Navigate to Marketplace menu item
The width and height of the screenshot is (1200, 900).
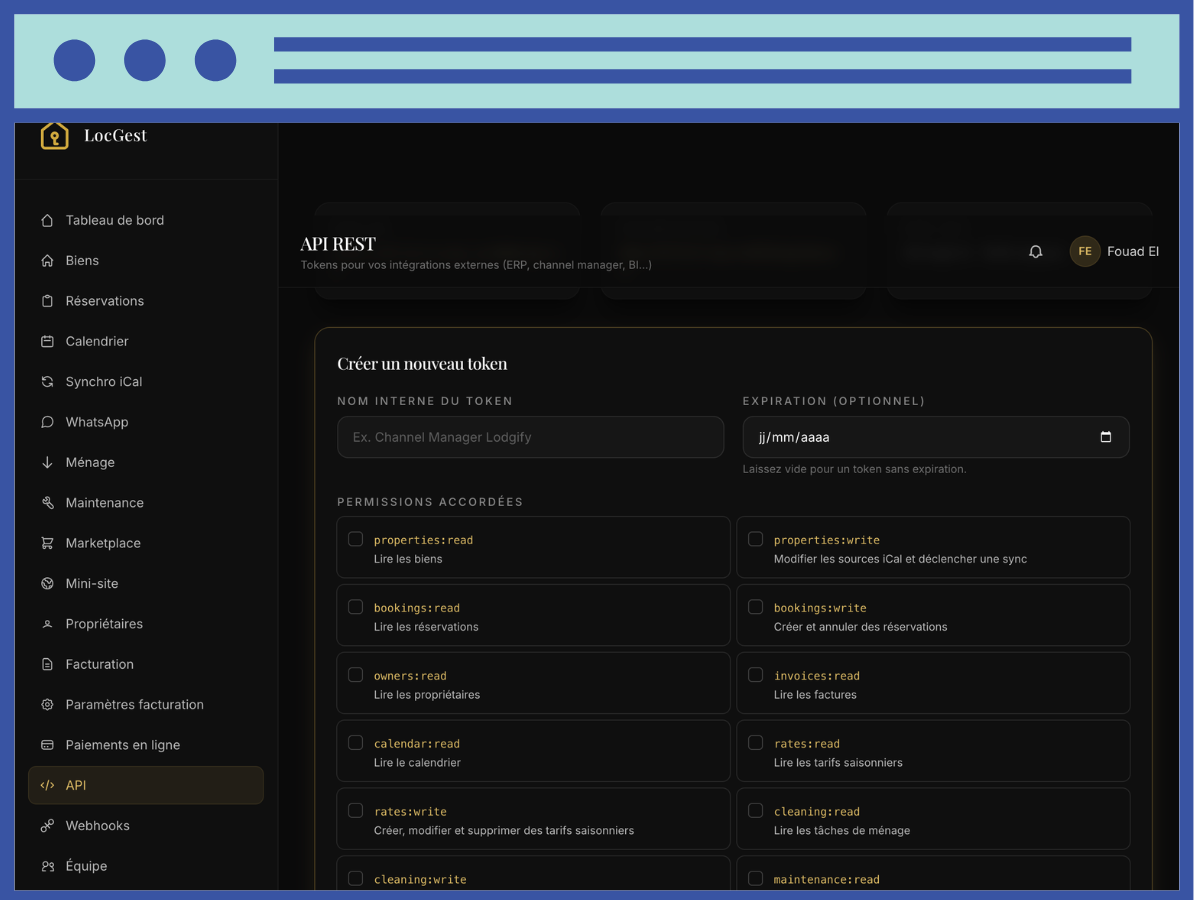tap(146, 543)
